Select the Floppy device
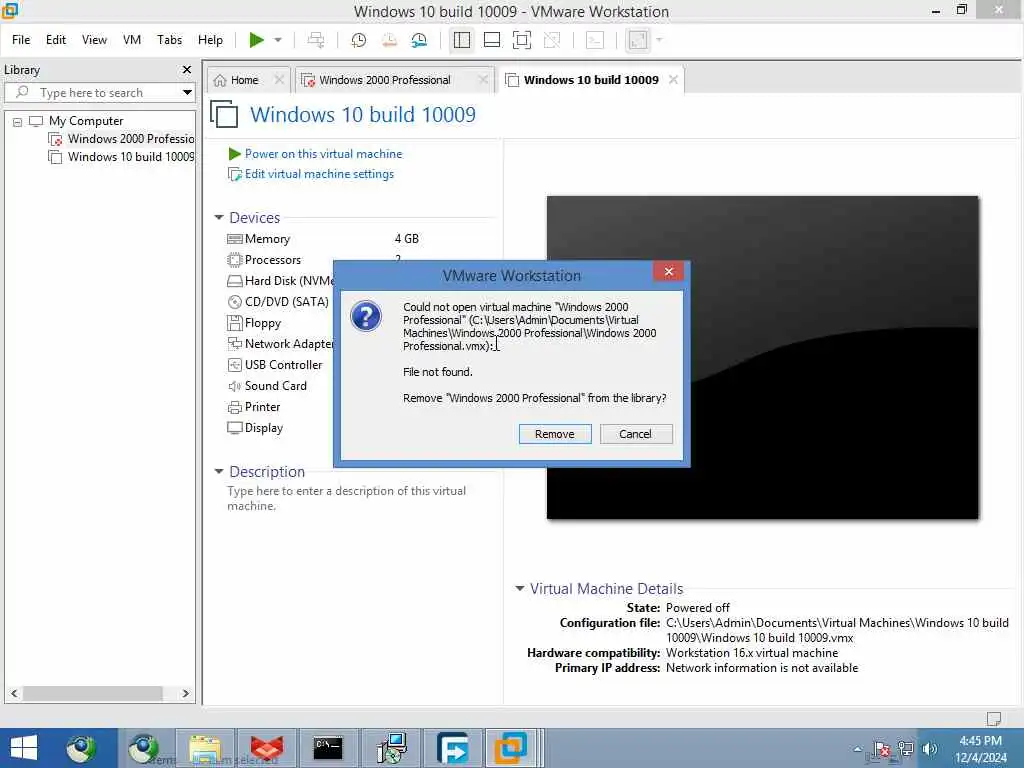The image size is (1024, 768). [263, 323]
